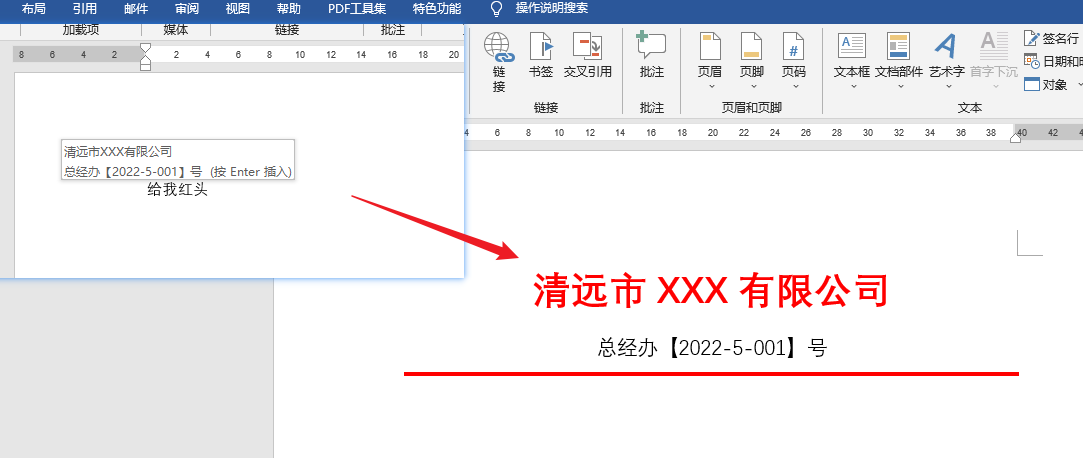Click the 页眉和页脚 group label

tap(751, 108)
